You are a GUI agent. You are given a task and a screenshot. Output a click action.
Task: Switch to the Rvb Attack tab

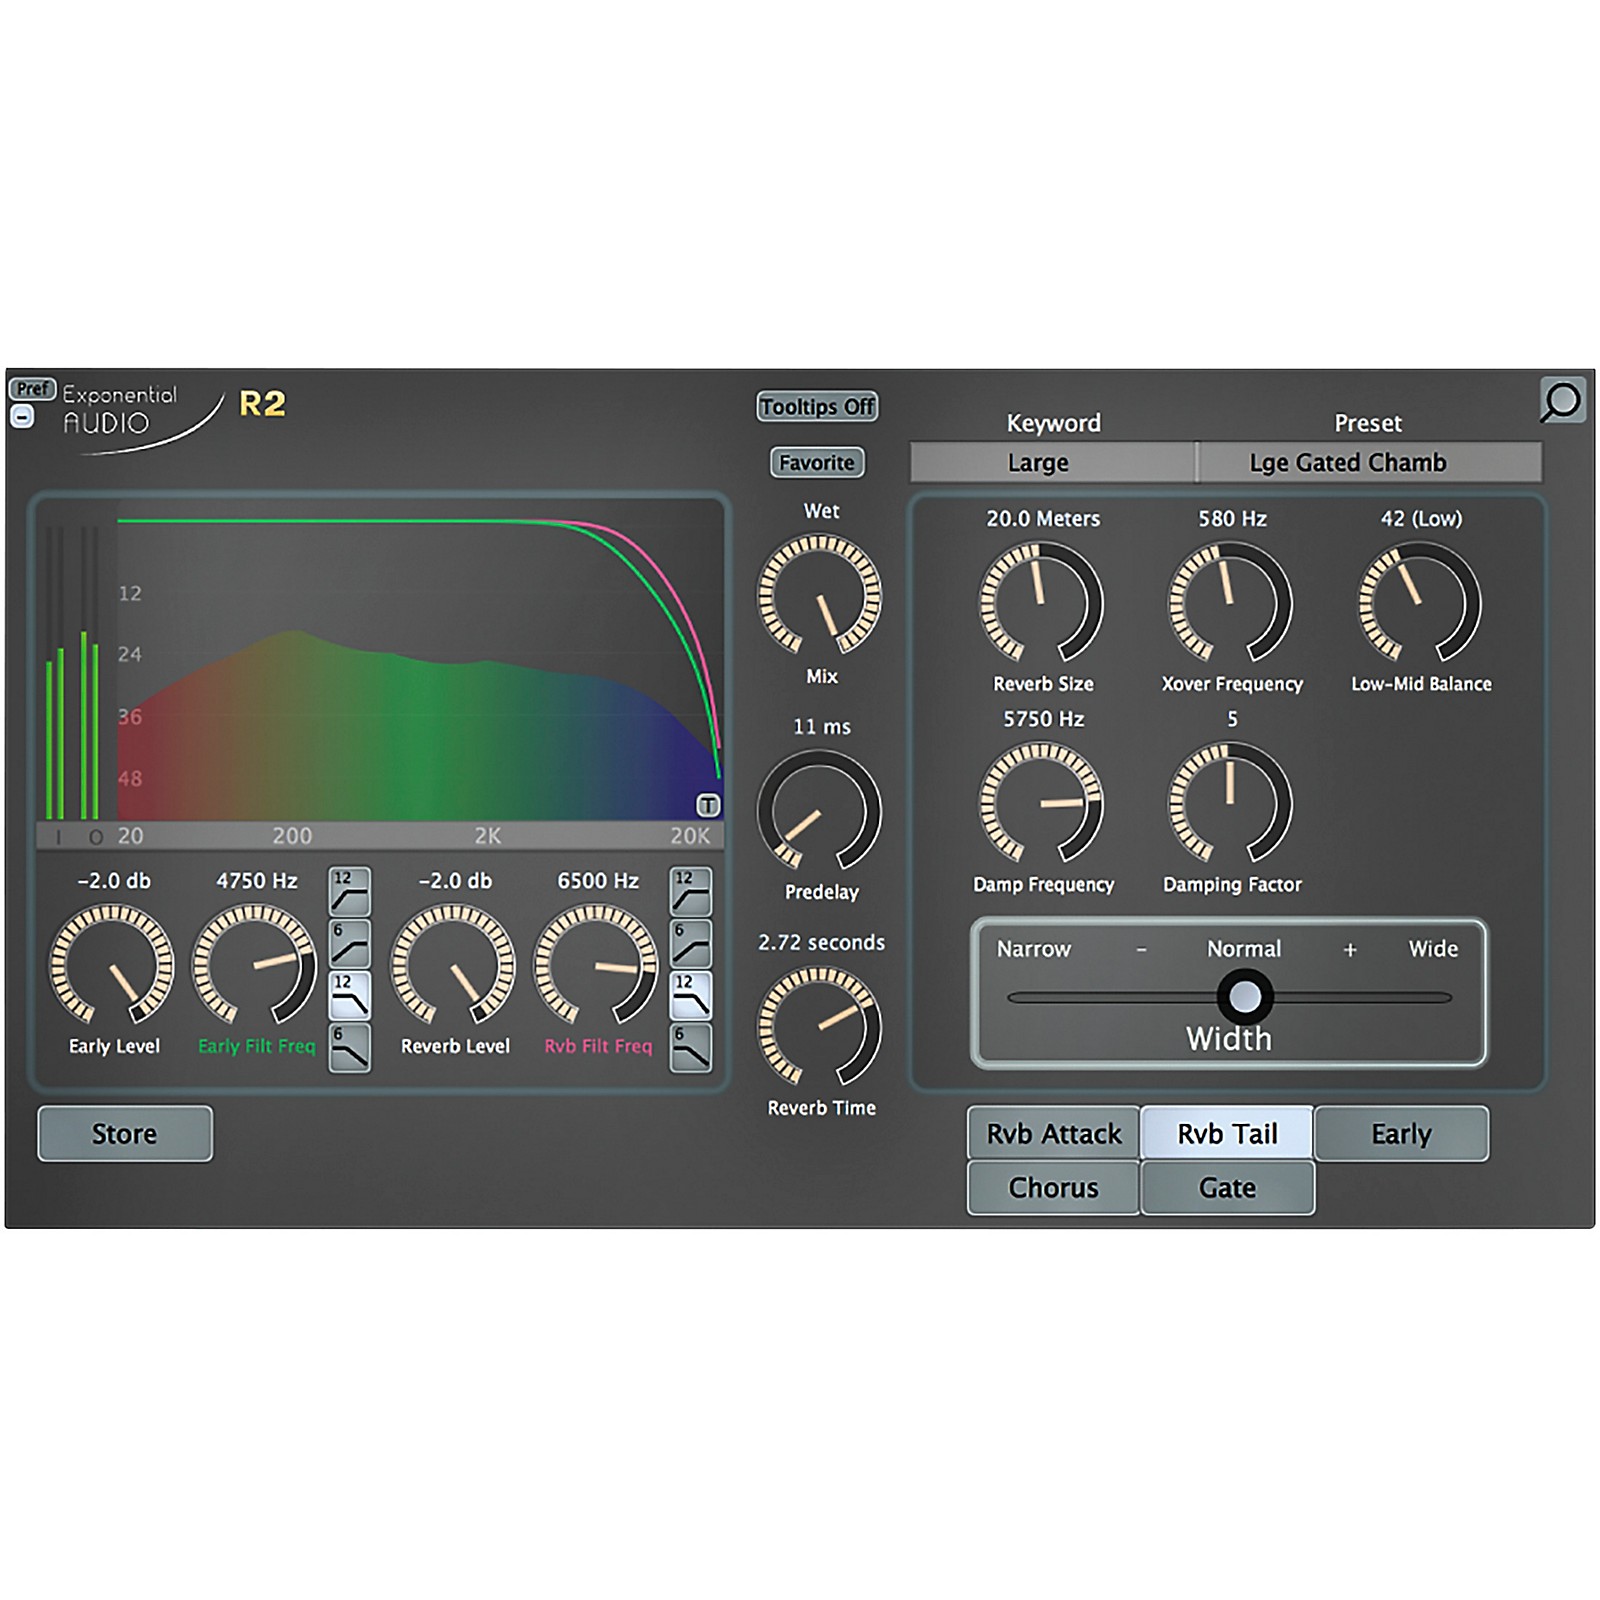(1053, 1133)
